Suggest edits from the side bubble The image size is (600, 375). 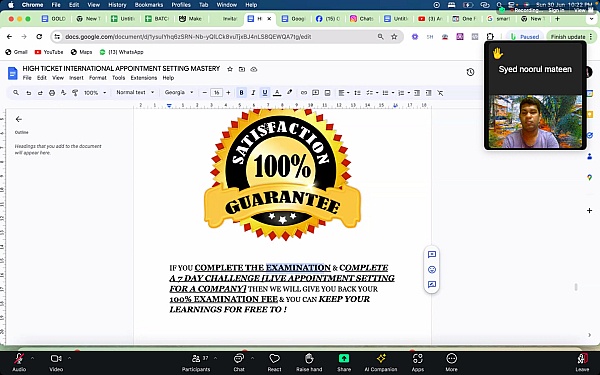(x=432, y=284)
